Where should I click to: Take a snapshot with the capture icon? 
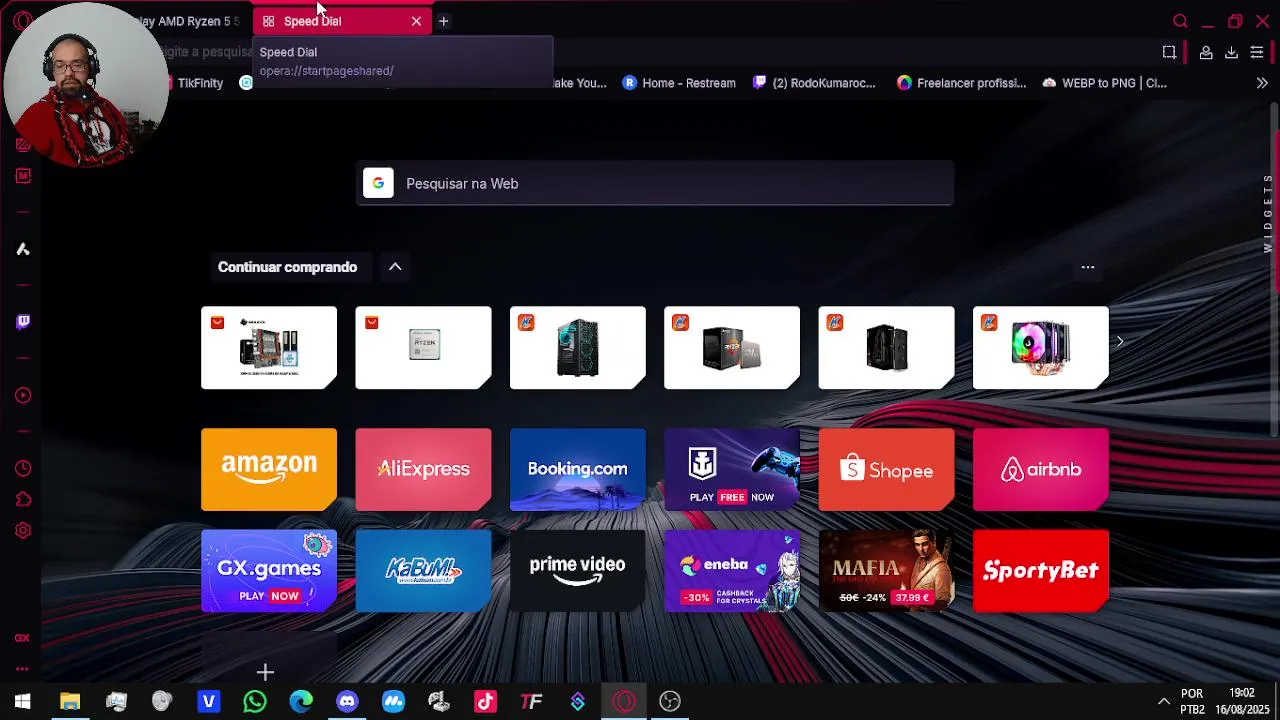click(1169, 52)
